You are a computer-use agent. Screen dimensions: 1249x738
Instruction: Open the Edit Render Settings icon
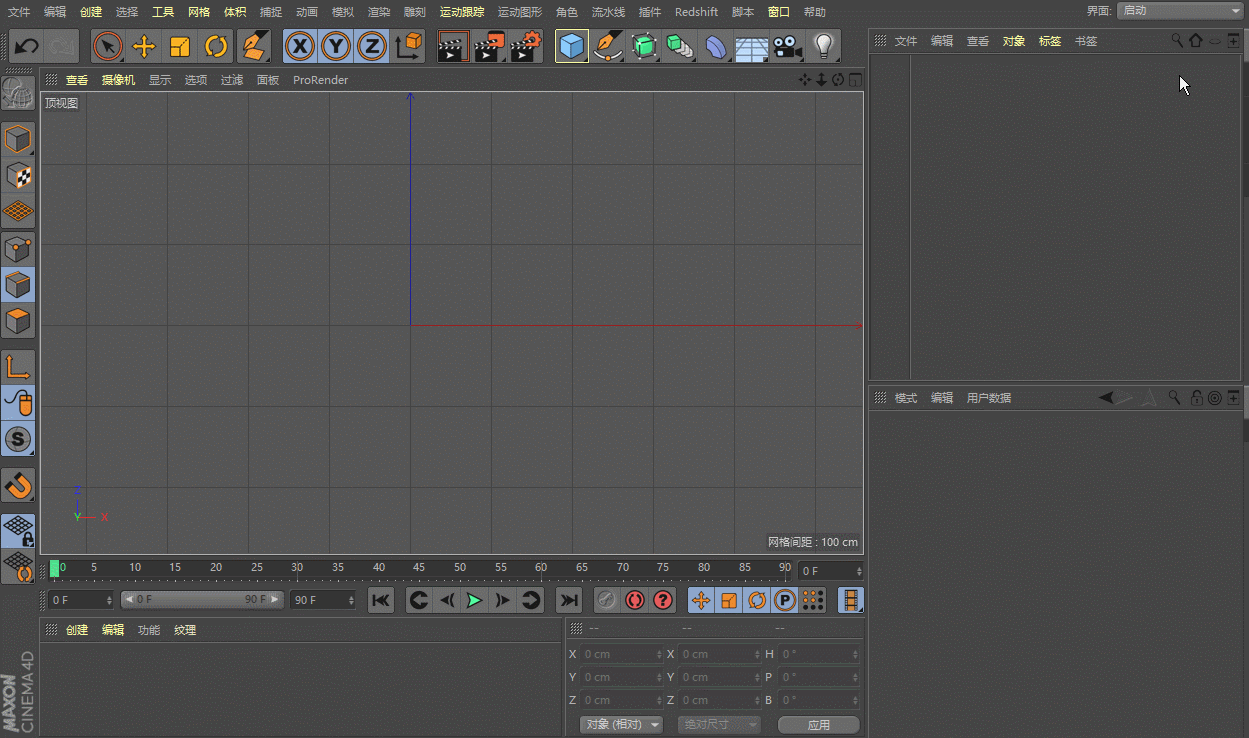tap(526, 47)
